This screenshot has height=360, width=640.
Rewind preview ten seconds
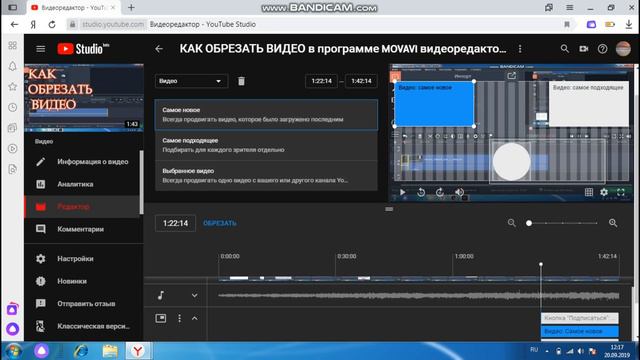421,192
